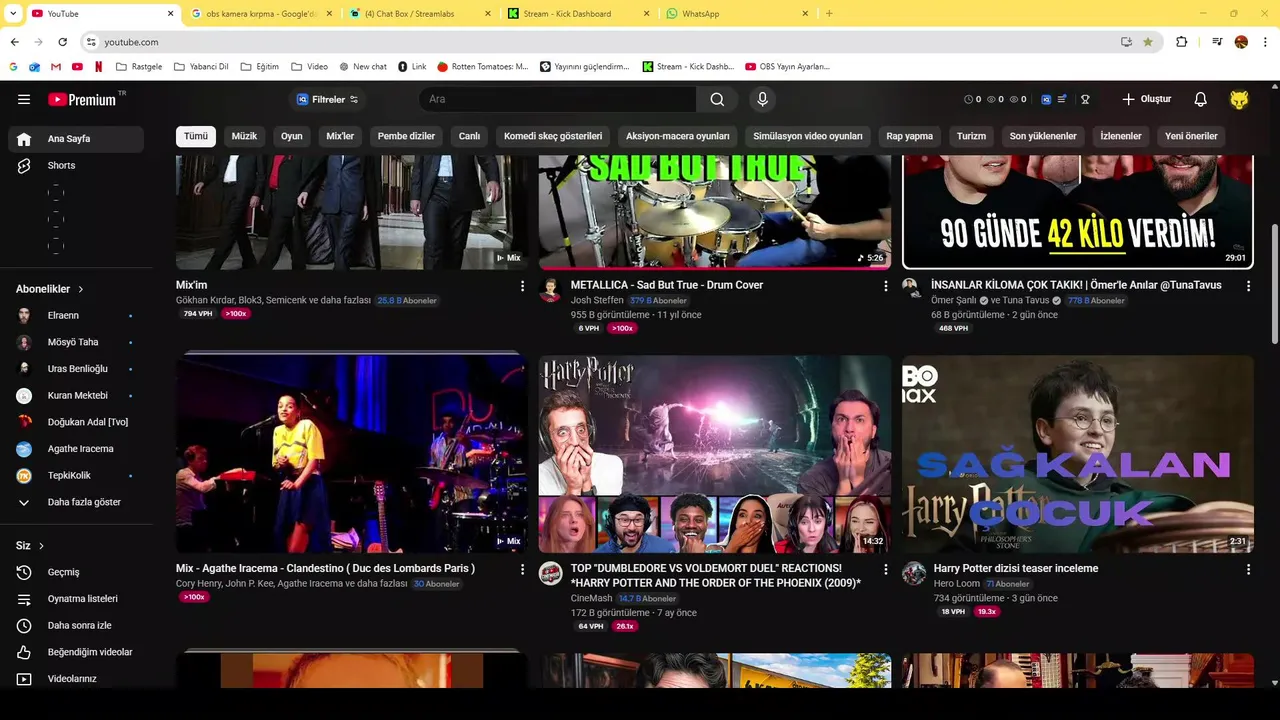
Task: Click the Ömer Şanlı channel name
Action: [953, 300]
